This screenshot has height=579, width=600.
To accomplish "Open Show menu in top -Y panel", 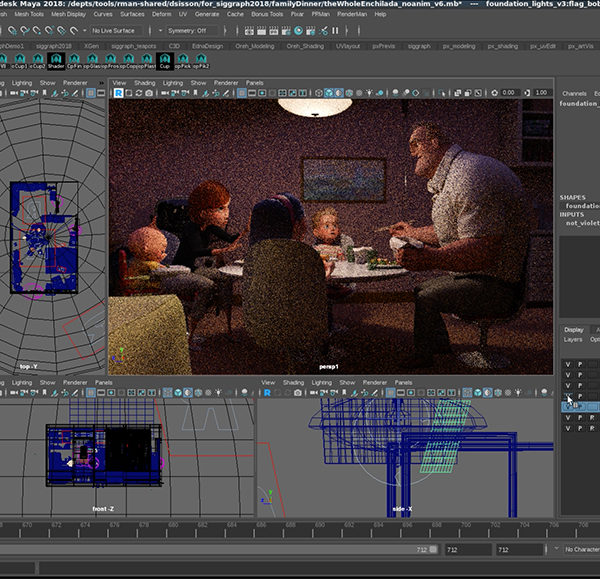I will point(47,83).
